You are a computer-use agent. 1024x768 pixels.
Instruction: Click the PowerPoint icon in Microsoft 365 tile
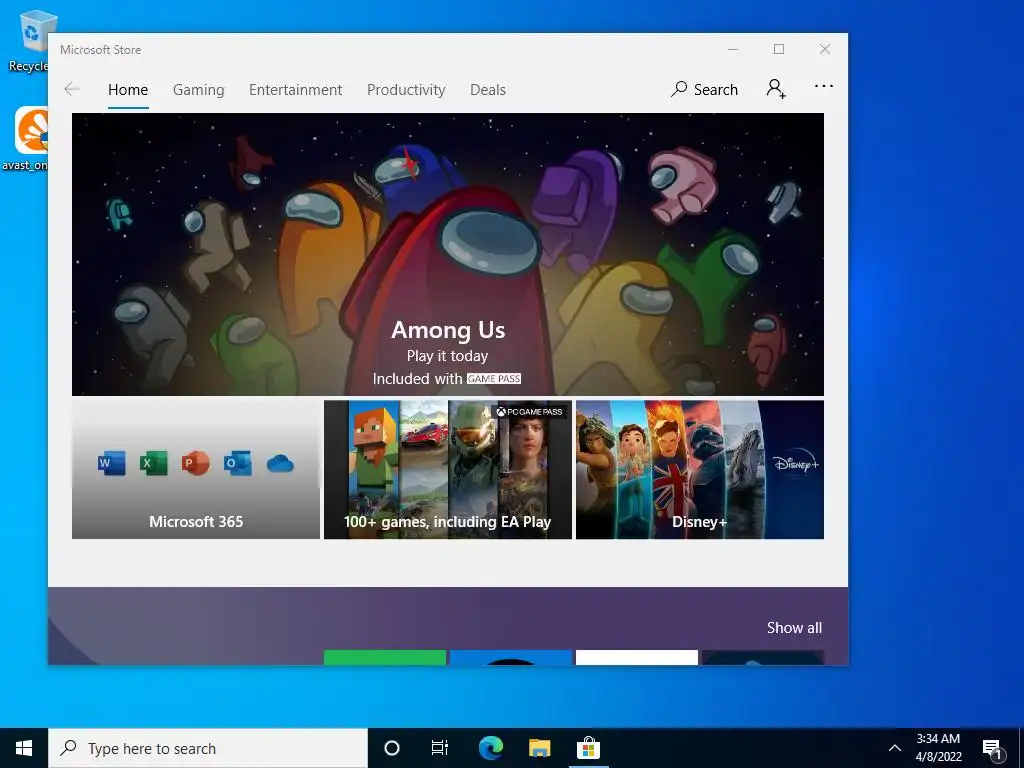[x=195, y=464]
